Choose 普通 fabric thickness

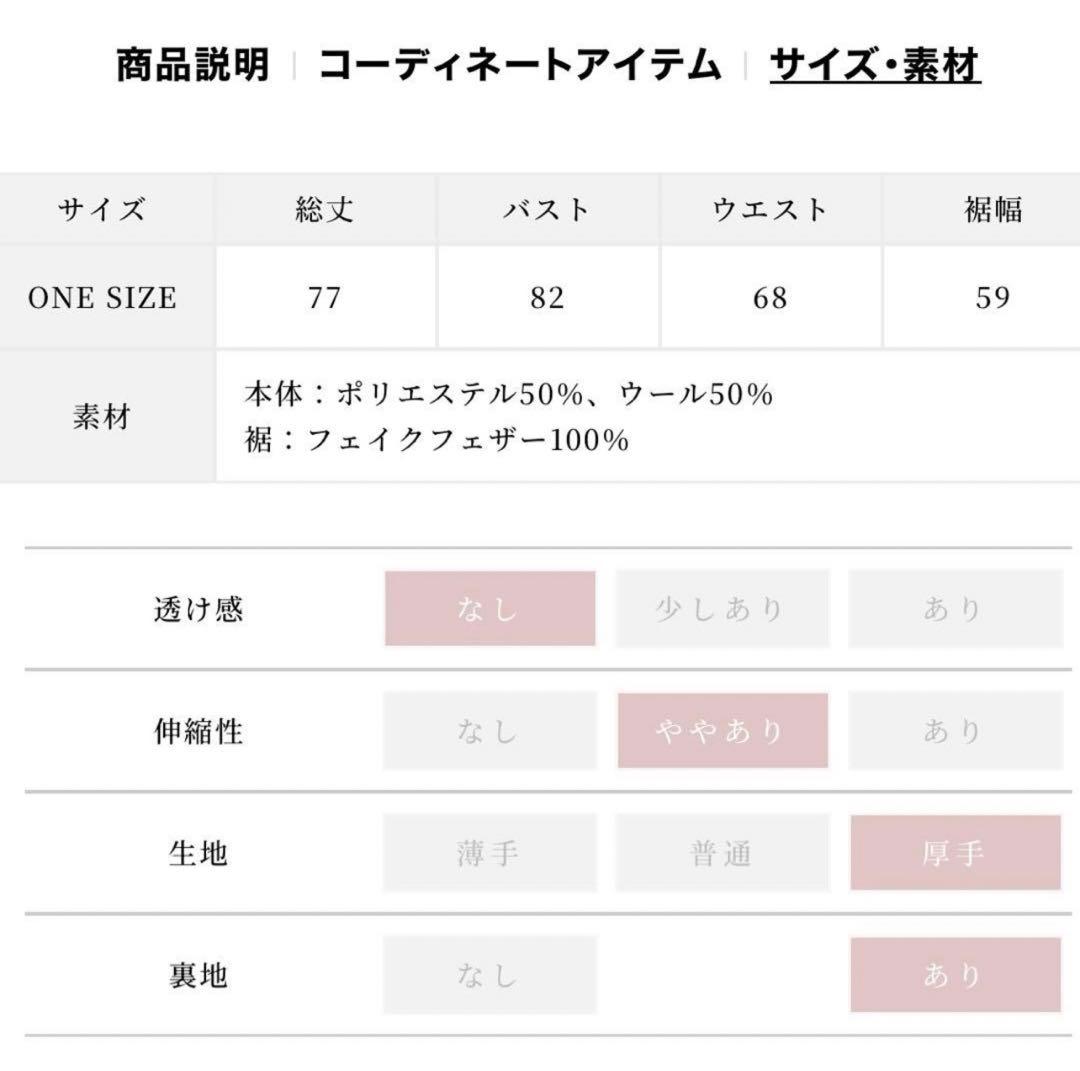click(722, 853)
